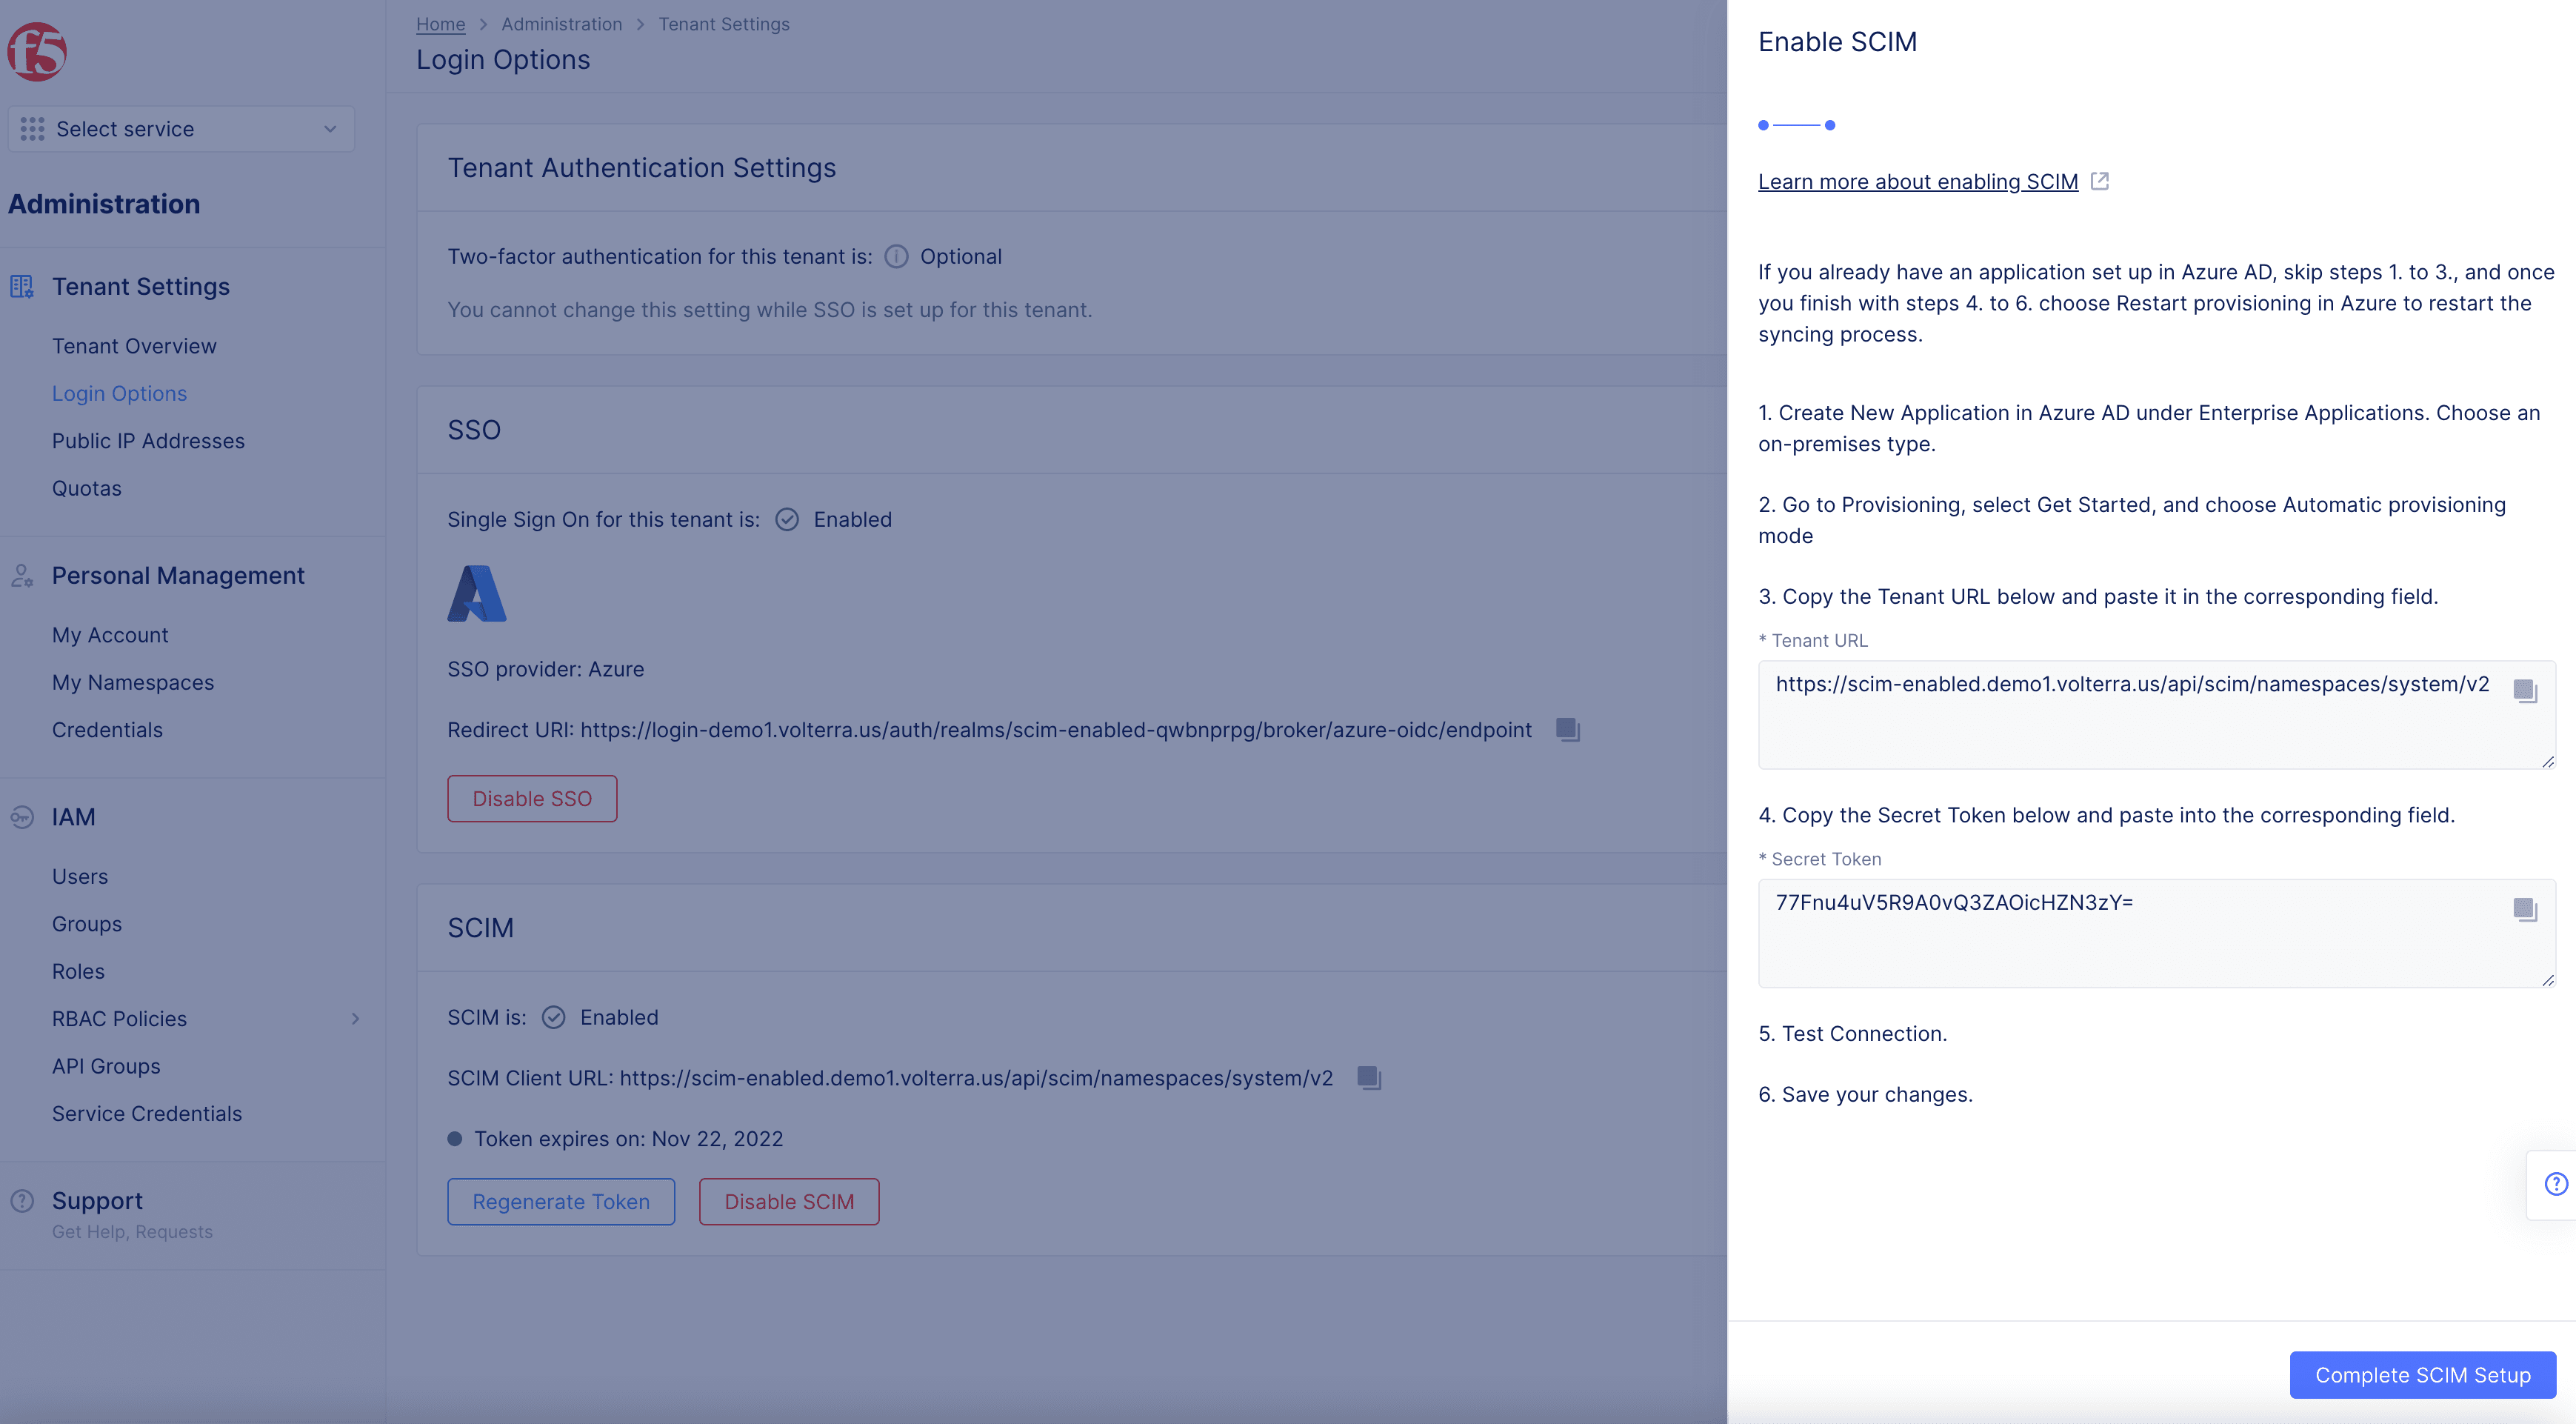Viewport: 2576px width, 1424px height.
Task: Go to Tenant Overview
Action: [x=134, y=346]
